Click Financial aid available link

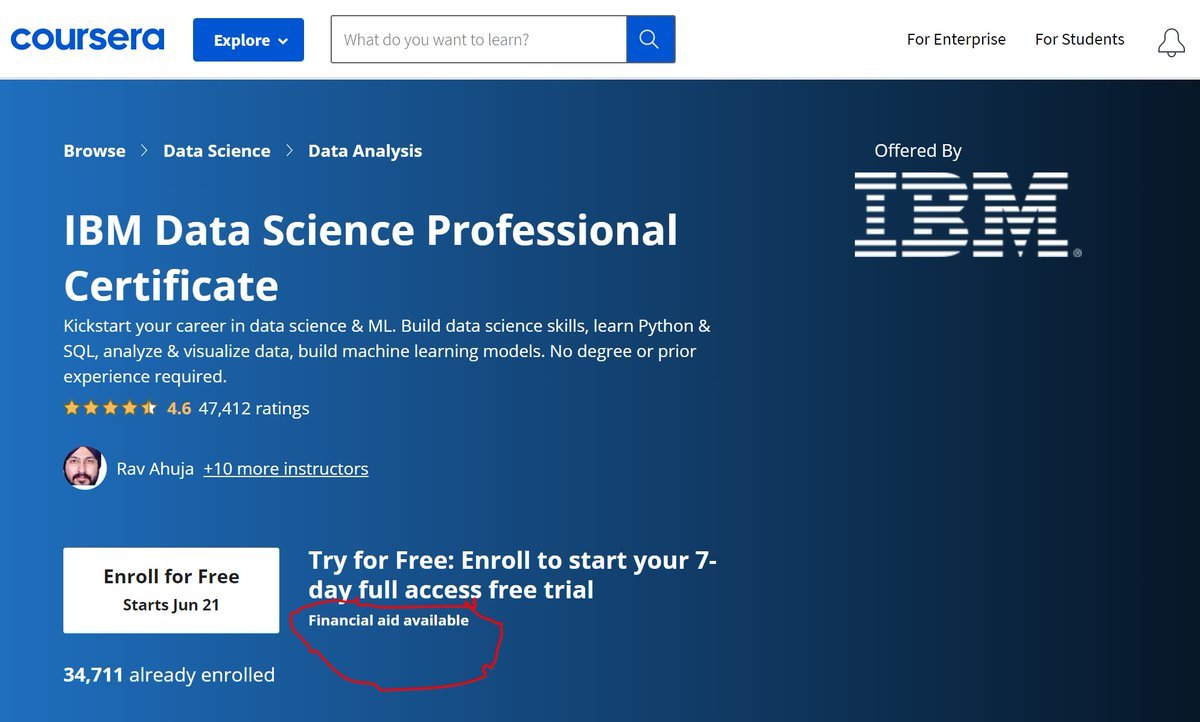click(388, 620)
